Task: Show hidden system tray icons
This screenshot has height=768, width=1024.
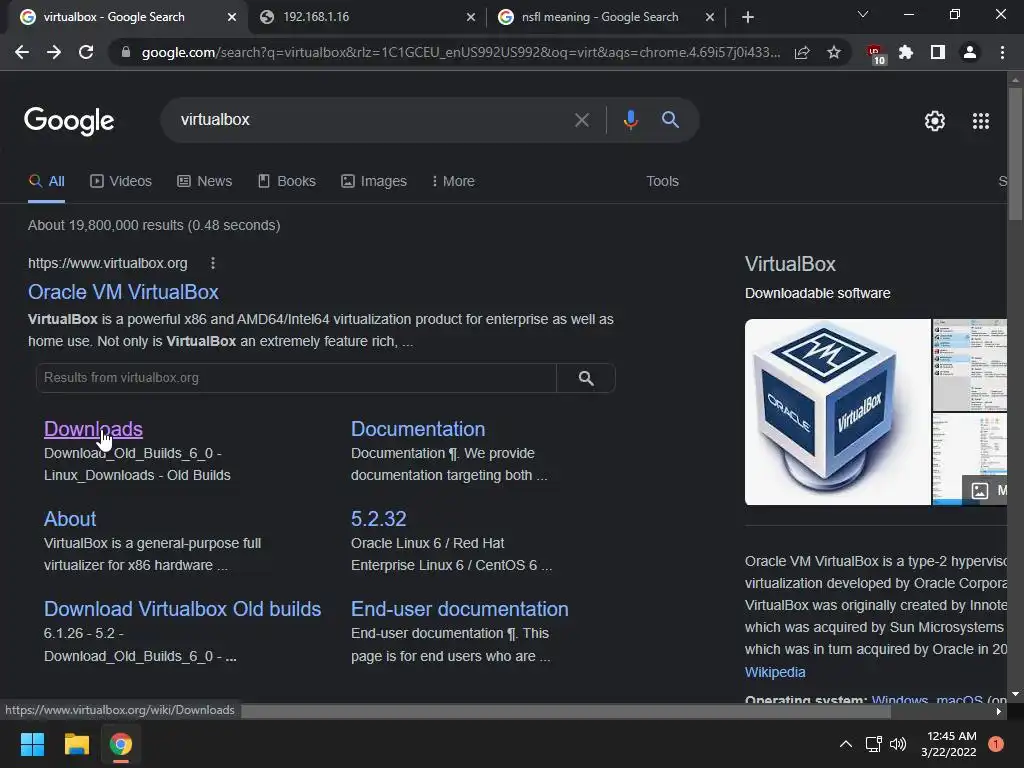Action: 846,744
